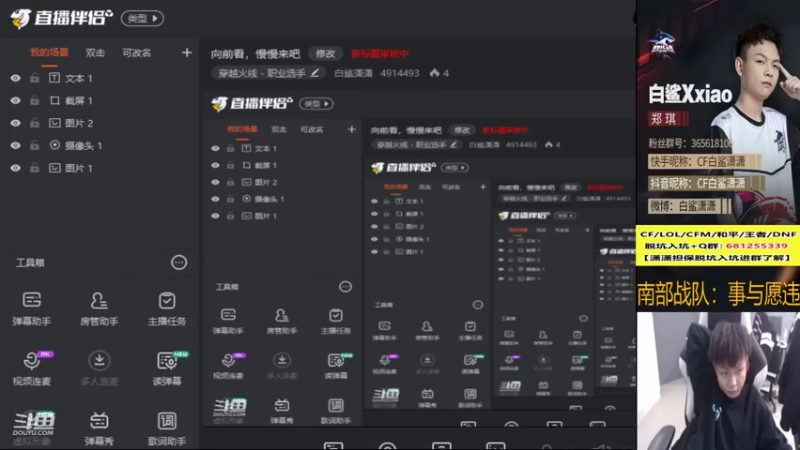Click the crop icon of 截屏 1
The height and width of the screenshot is (450, 800).
point(55,101)
